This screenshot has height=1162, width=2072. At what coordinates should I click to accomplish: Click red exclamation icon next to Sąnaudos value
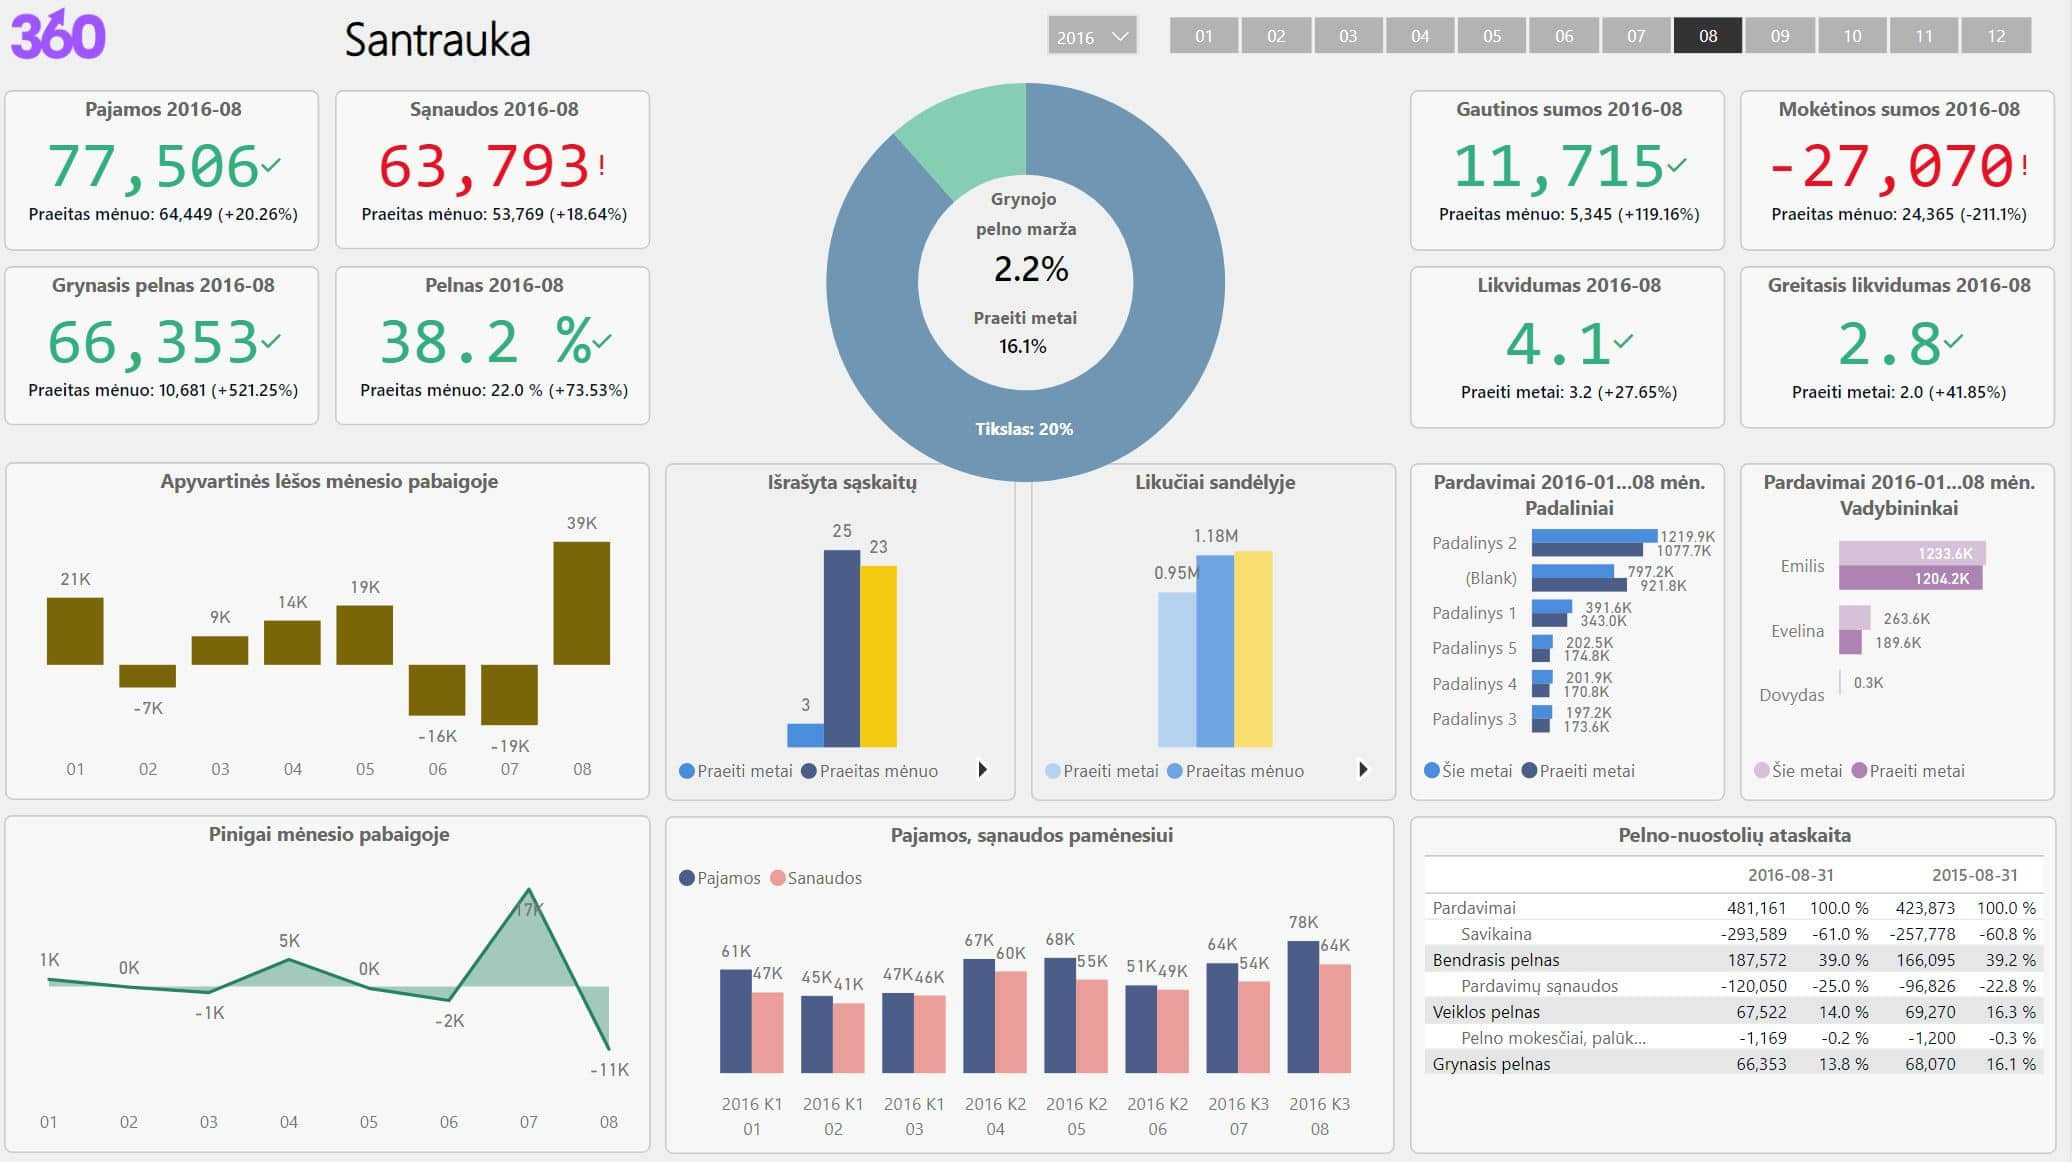pos(602,166)
